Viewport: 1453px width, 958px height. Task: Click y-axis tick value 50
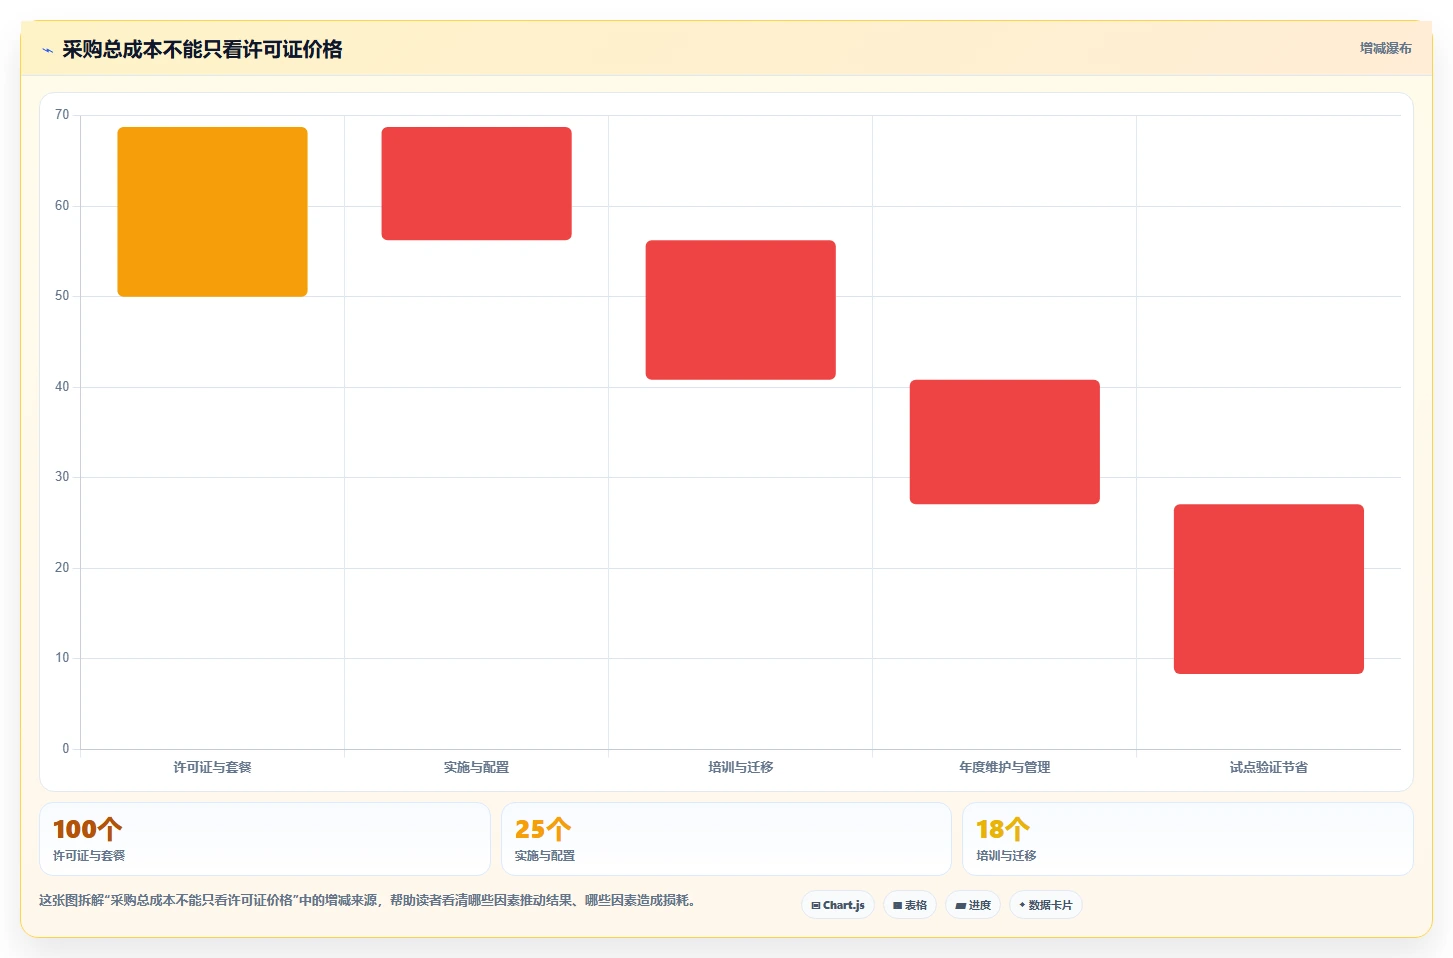[x=62, y=296]
